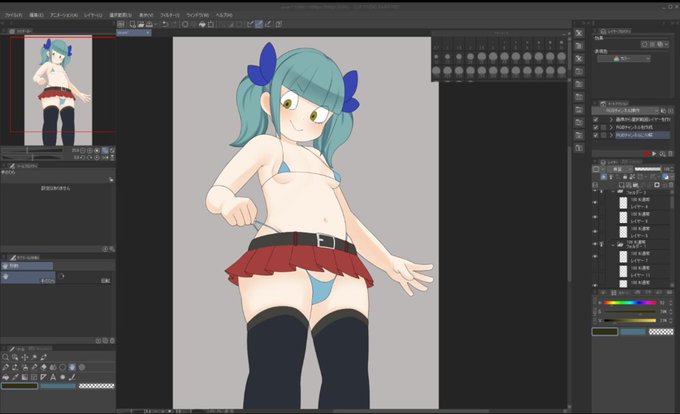Open the レイヤー(L) menu
Image resolution: width=680 pixels, height=414 pixels.
pyautogui.click(x=93, y=15)
